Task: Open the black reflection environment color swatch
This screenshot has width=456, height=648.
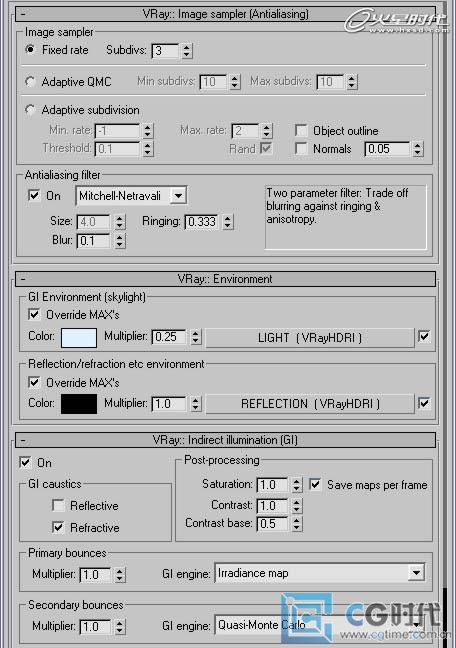Action: [79, 404]
